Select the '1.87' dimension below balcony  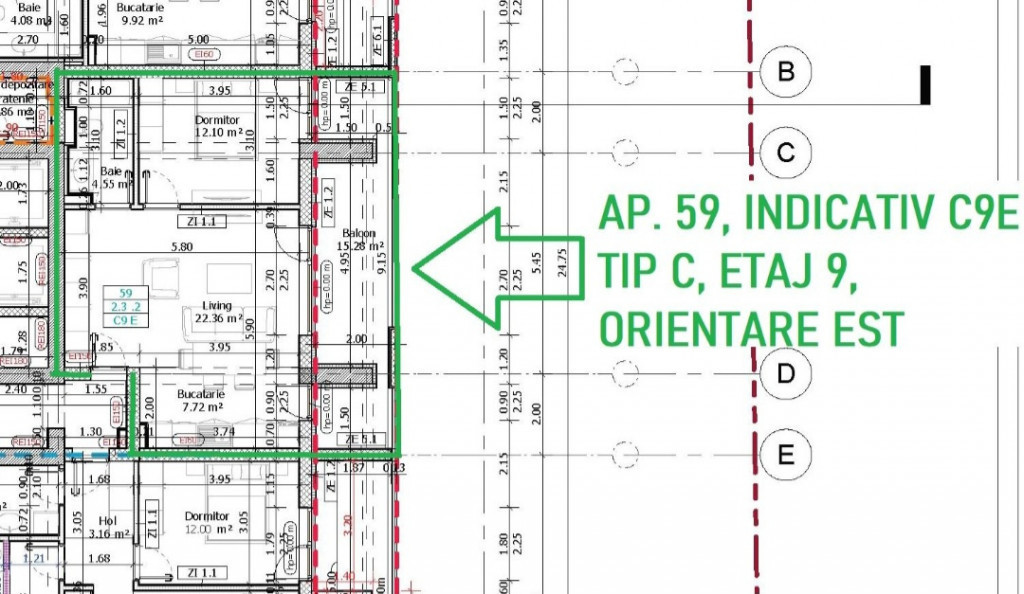(353, 467)
